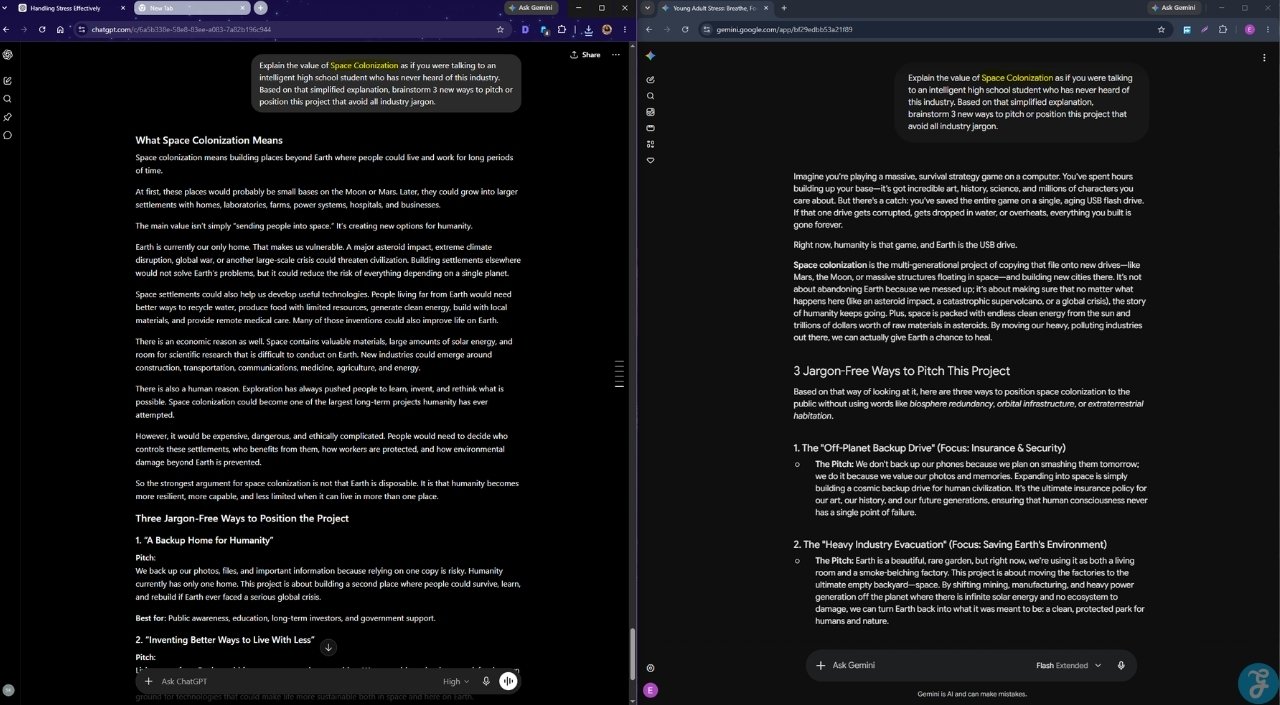The width and height of the screenshot is (1280, 705).
Task: Open a new tab in the ChatGPT window
Action: tap(261, 8)
